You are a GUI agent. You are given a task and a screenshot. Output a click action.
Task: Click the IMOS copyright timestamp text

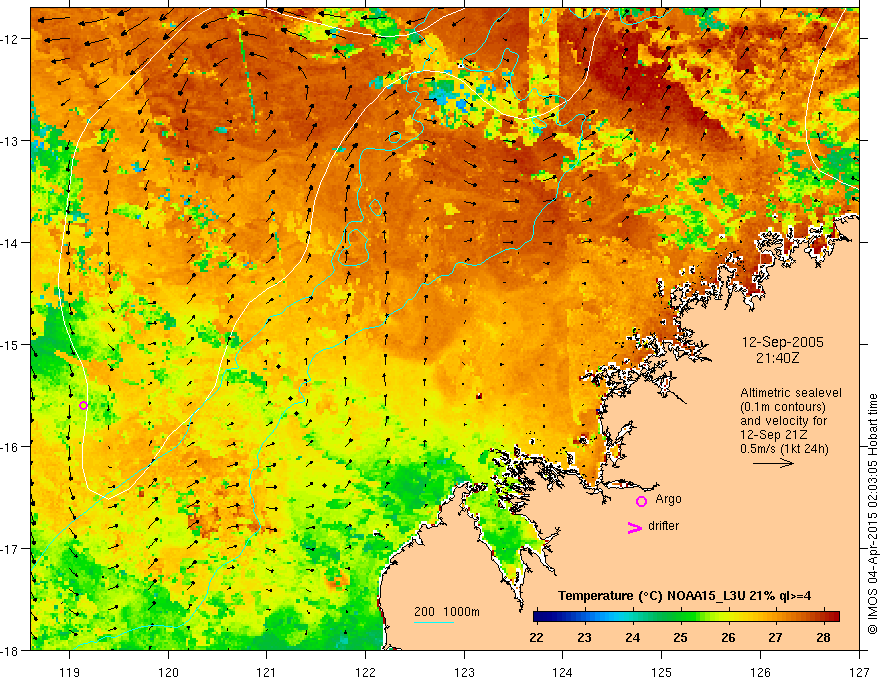click(x=872, y=514)
